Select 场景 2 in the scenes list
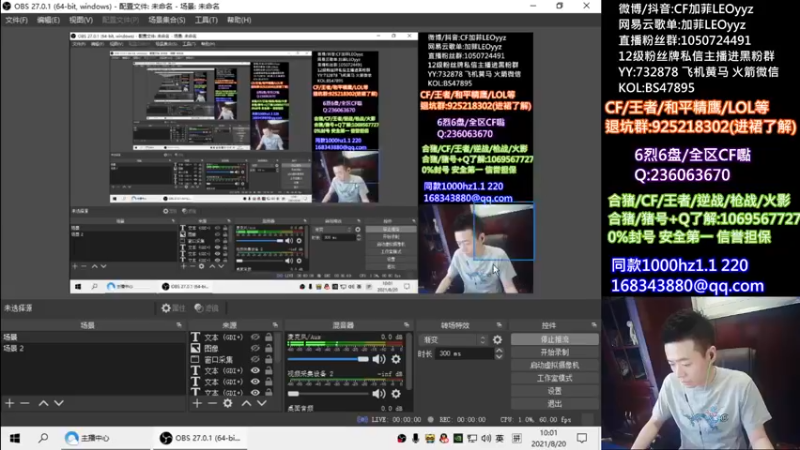The height and width of the screenshot is (450, 800). (x=94, y=348)
